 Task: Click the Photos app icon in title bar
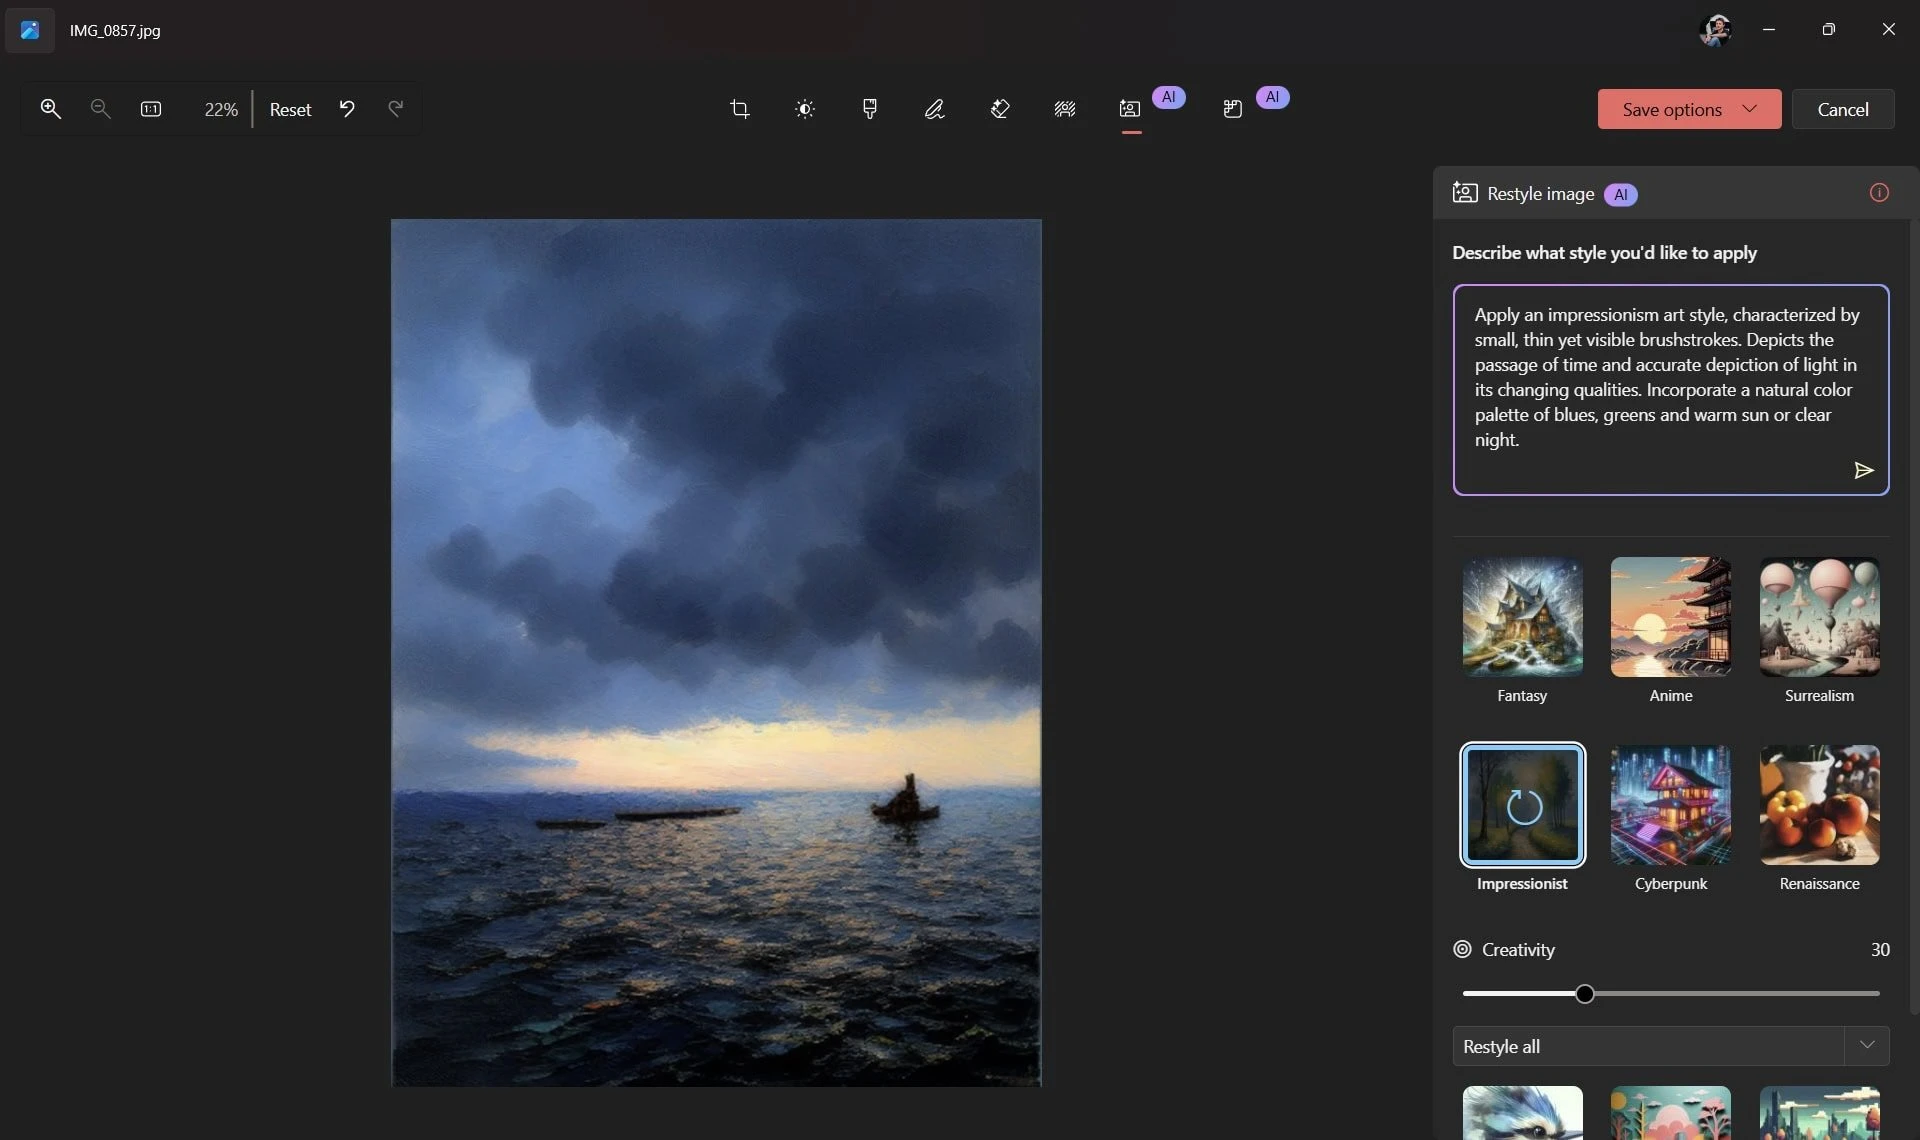[30, 30]
